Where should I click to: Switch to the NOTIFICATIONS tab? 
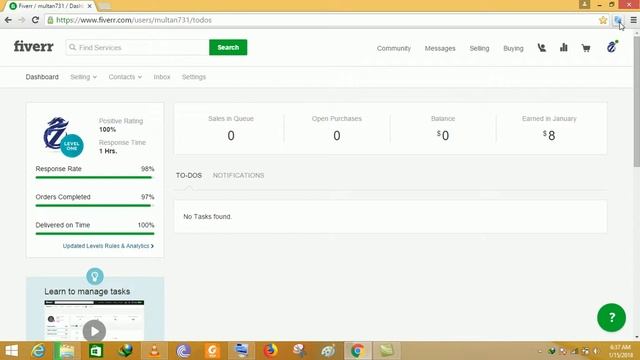(238, 176)
